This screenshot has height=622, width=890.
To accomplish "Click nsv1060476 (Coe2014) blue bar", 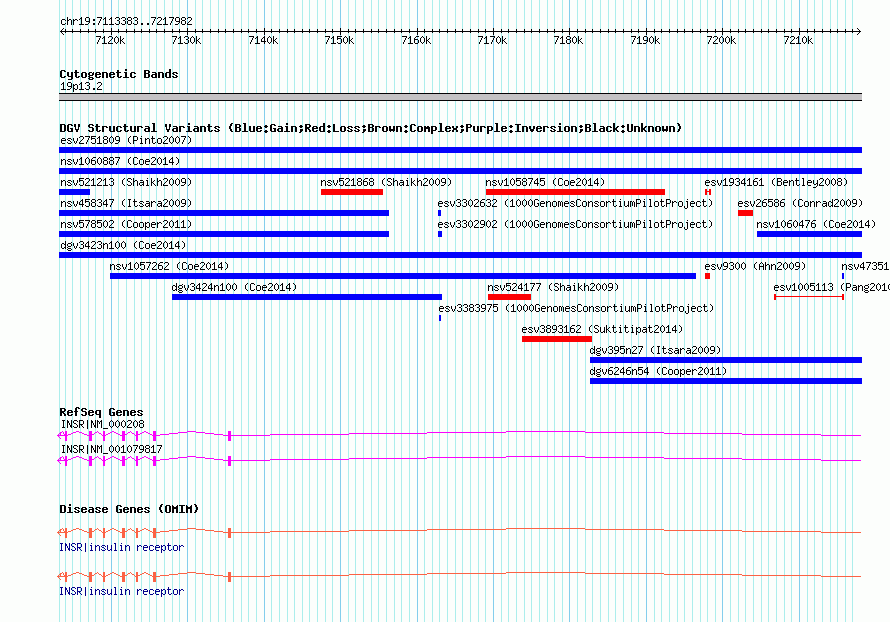I will 809,234.
